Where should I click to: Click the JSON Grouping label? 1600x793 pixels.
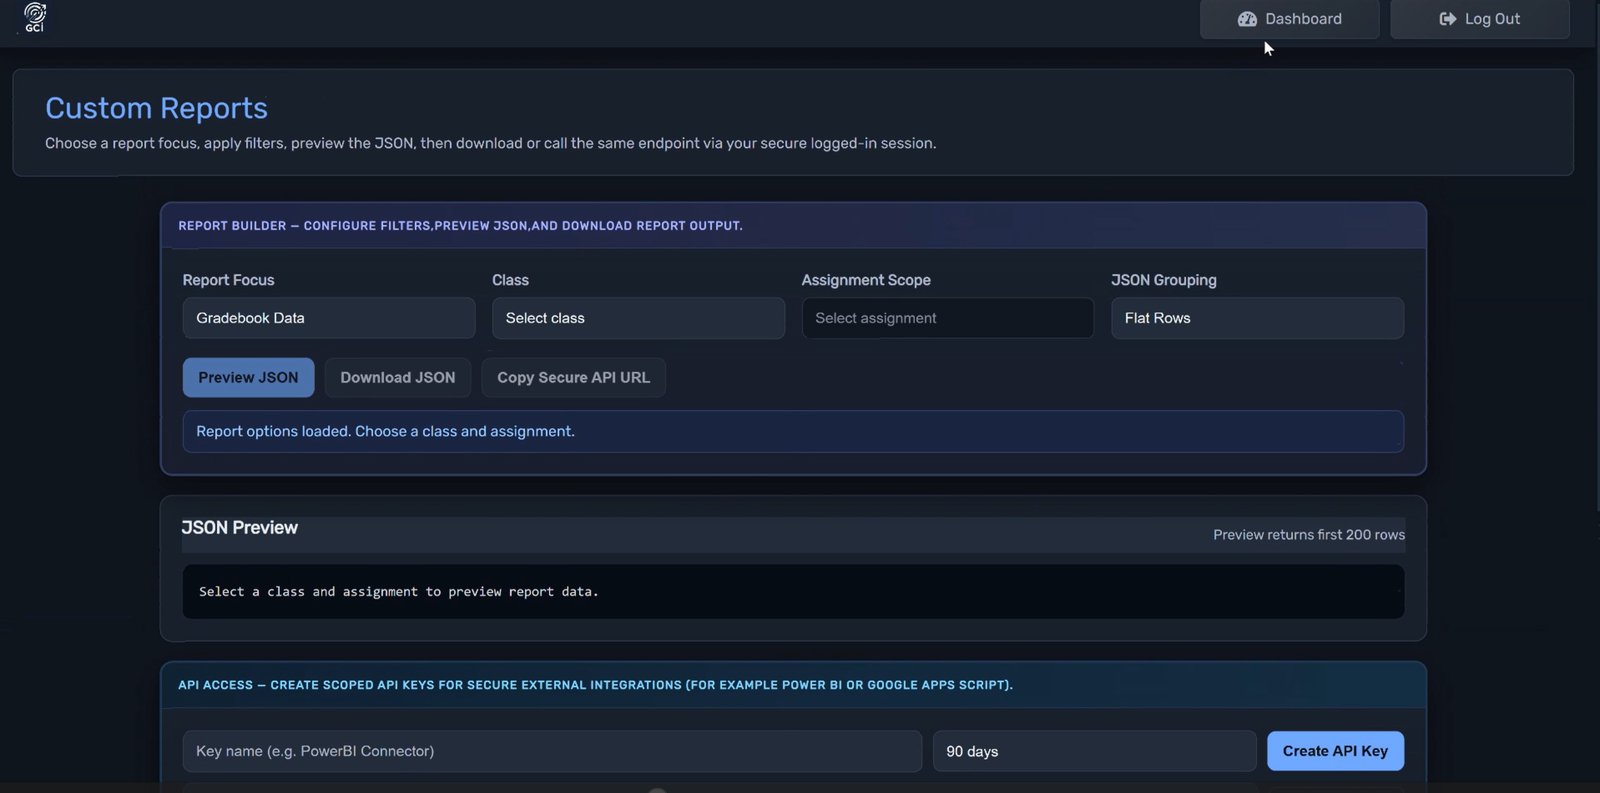click(1164, 280)
